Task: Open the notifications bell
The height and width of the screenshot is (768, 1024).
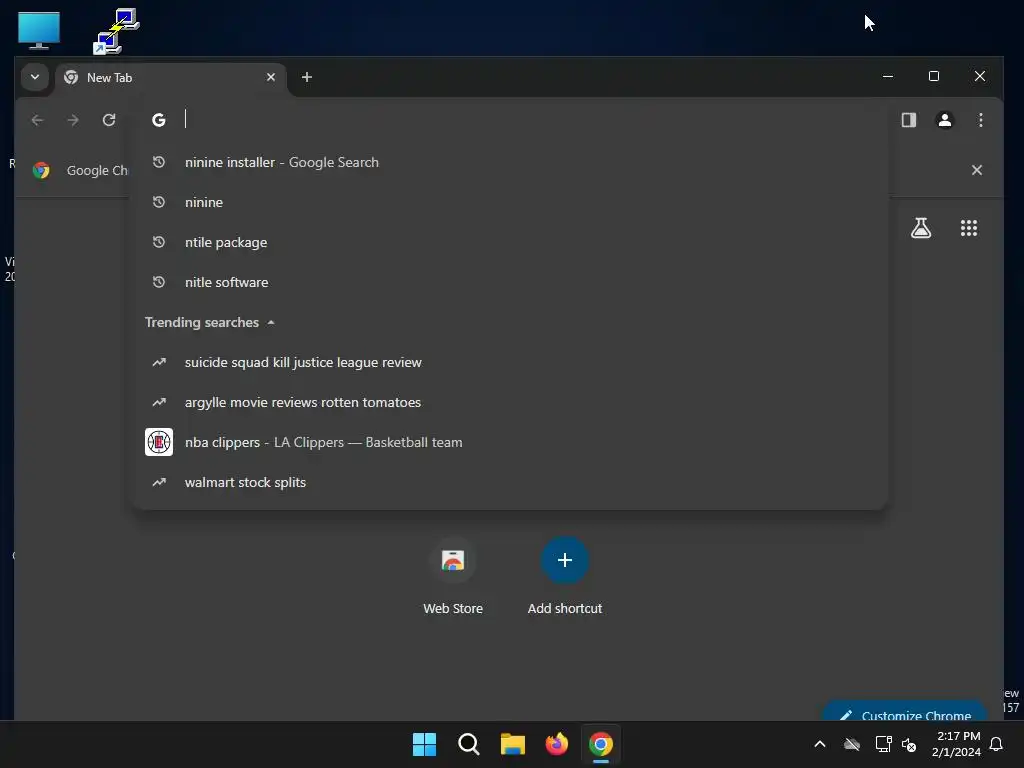Action: pos(996,744)
